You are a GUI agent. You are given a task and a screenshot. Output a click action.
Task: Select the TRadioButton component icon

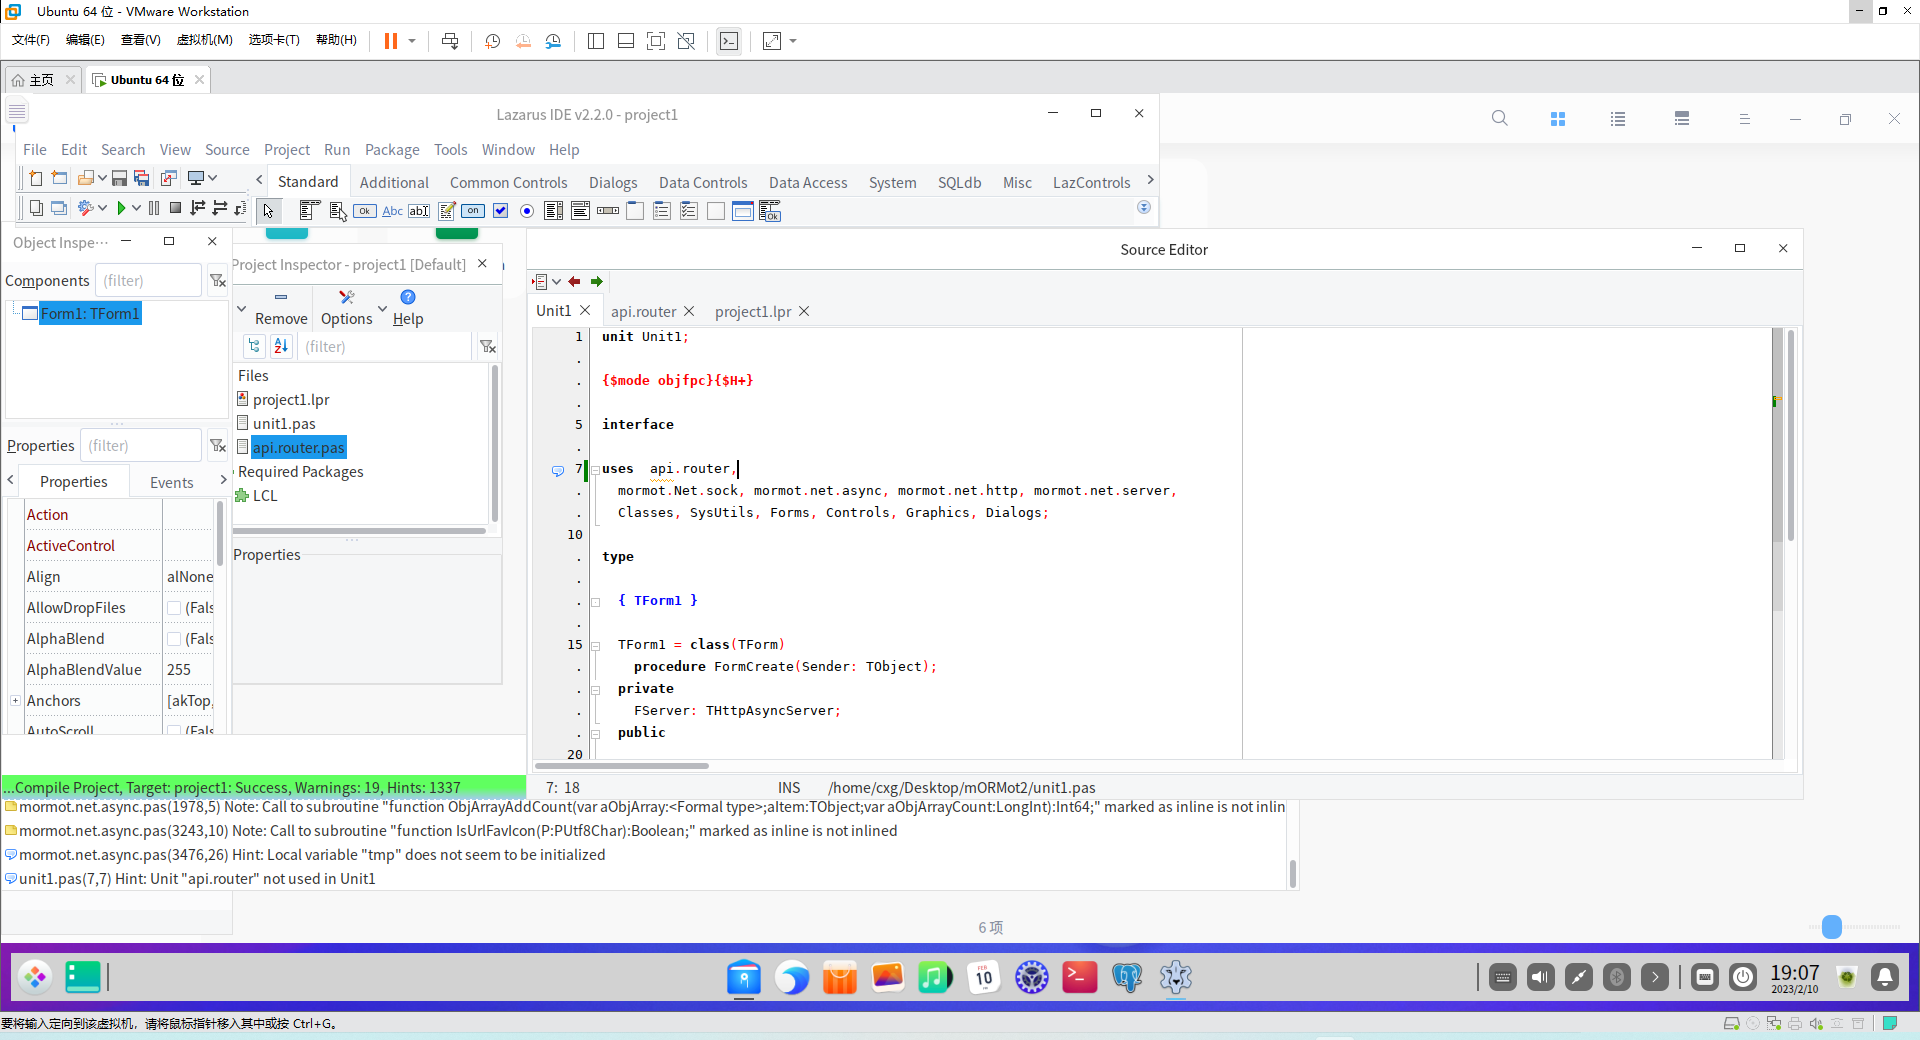click(x=527, y=210)
